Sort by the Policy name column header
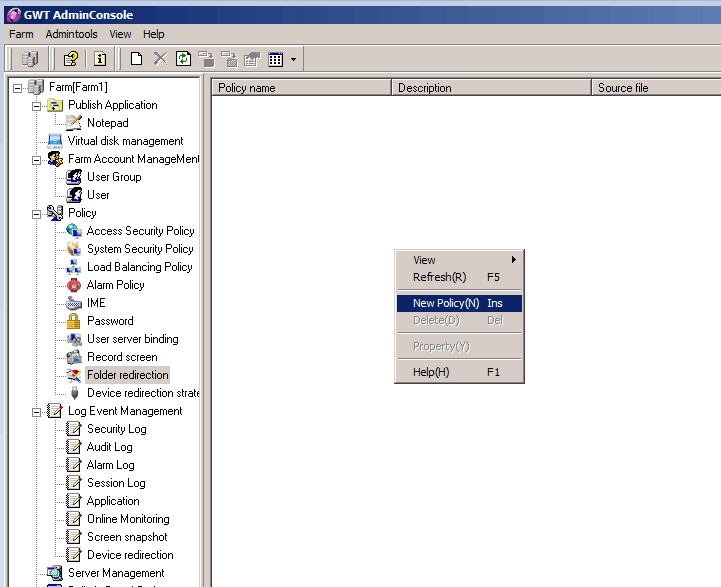721x587 pixels. click(300, 88)
